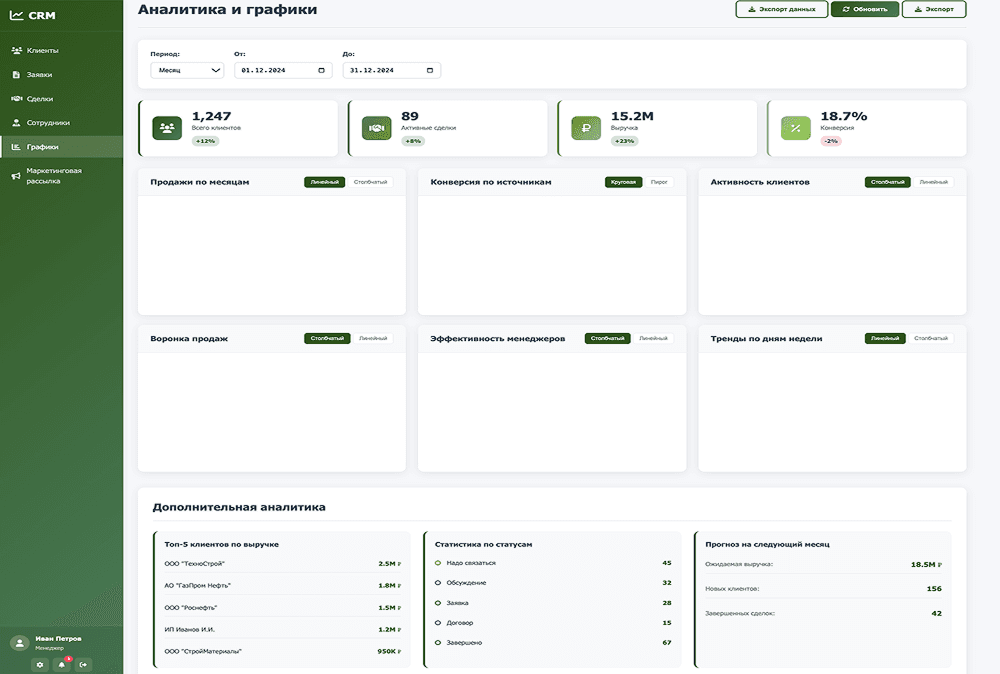Screen dimensions: 1000x674
Task: Switch Продажи по месяцам to Столбчатый
Action: coord(370,182)
